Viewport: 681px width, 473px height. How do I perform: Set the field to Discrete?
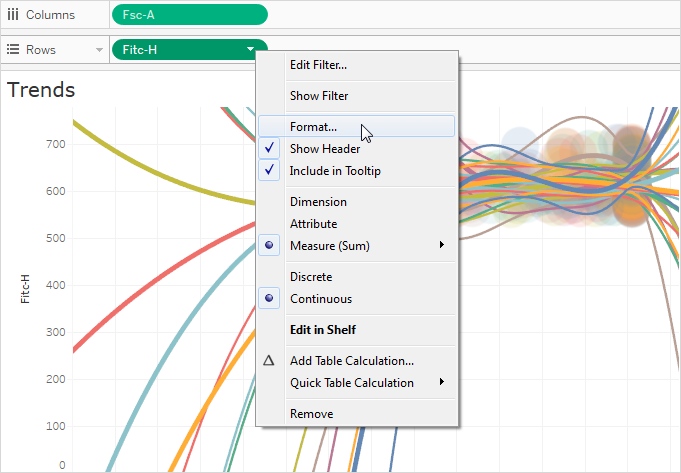point(357,277)
